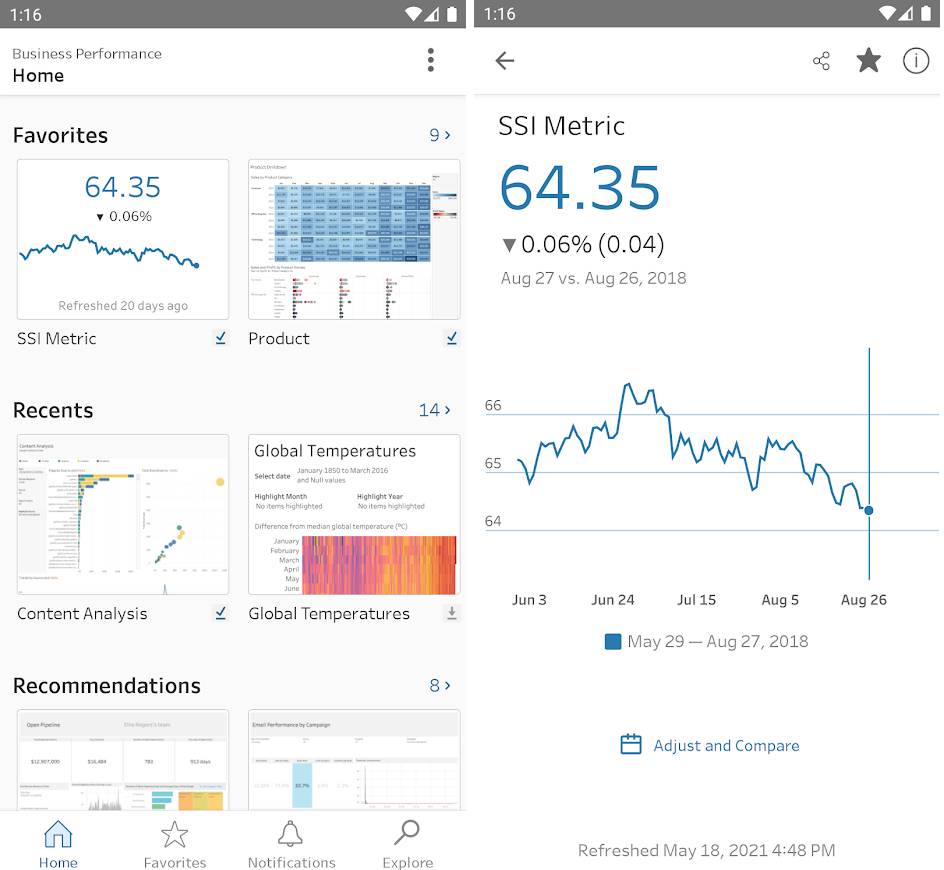This screenshot has height=870, width=944.
Task: Open Notifications from the bottom bar
Action: [291, 843]
